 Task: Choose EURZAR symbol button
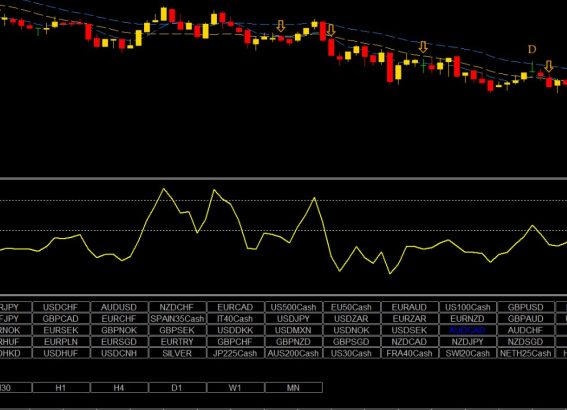point(410,319)
